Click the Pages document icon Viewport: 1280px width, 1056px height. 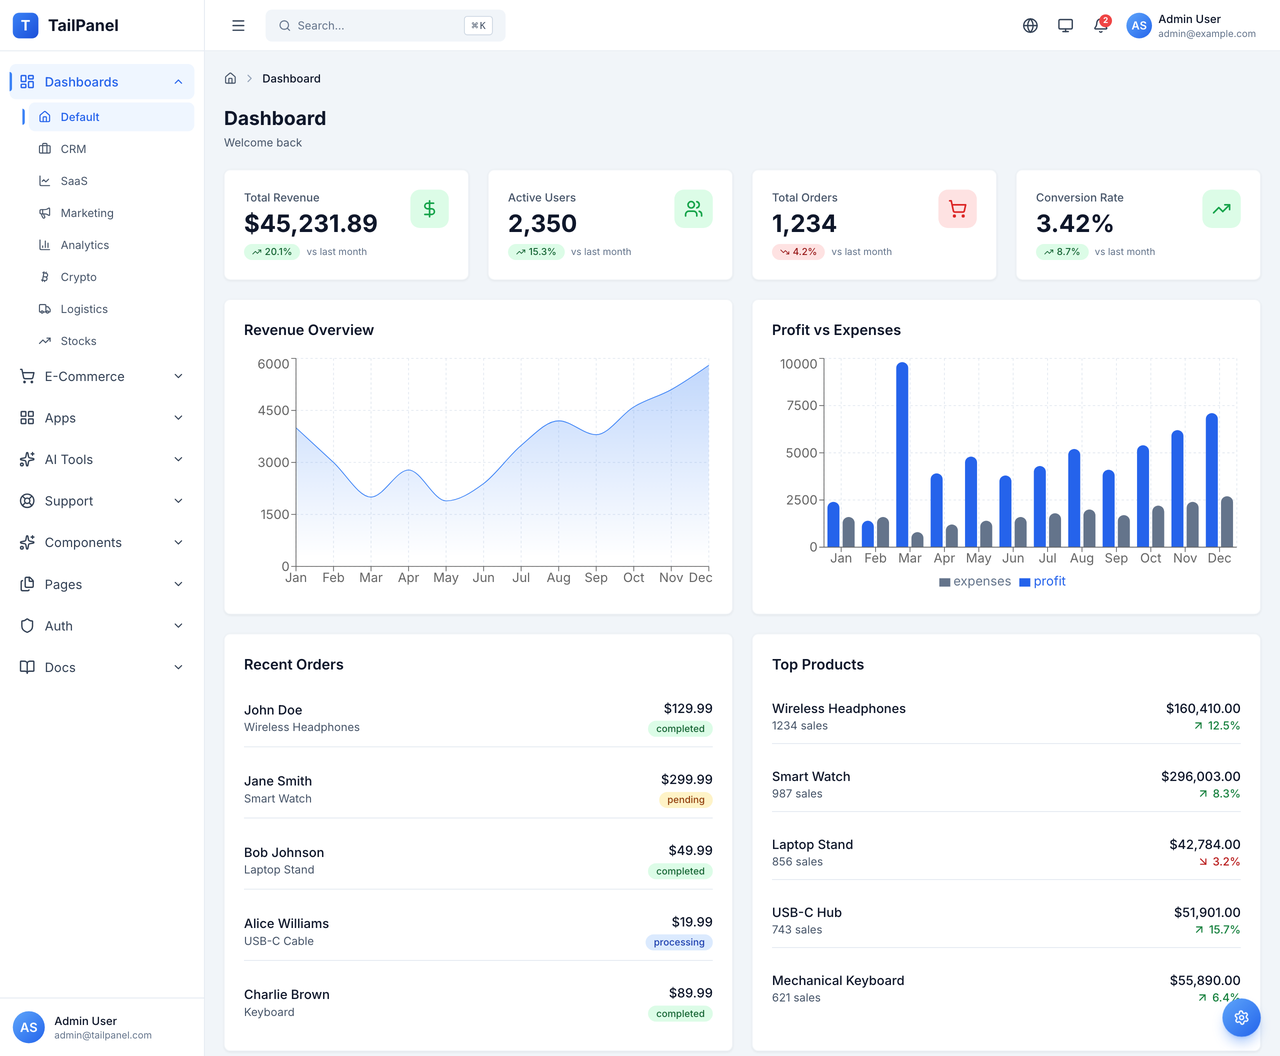click(27, 584)
